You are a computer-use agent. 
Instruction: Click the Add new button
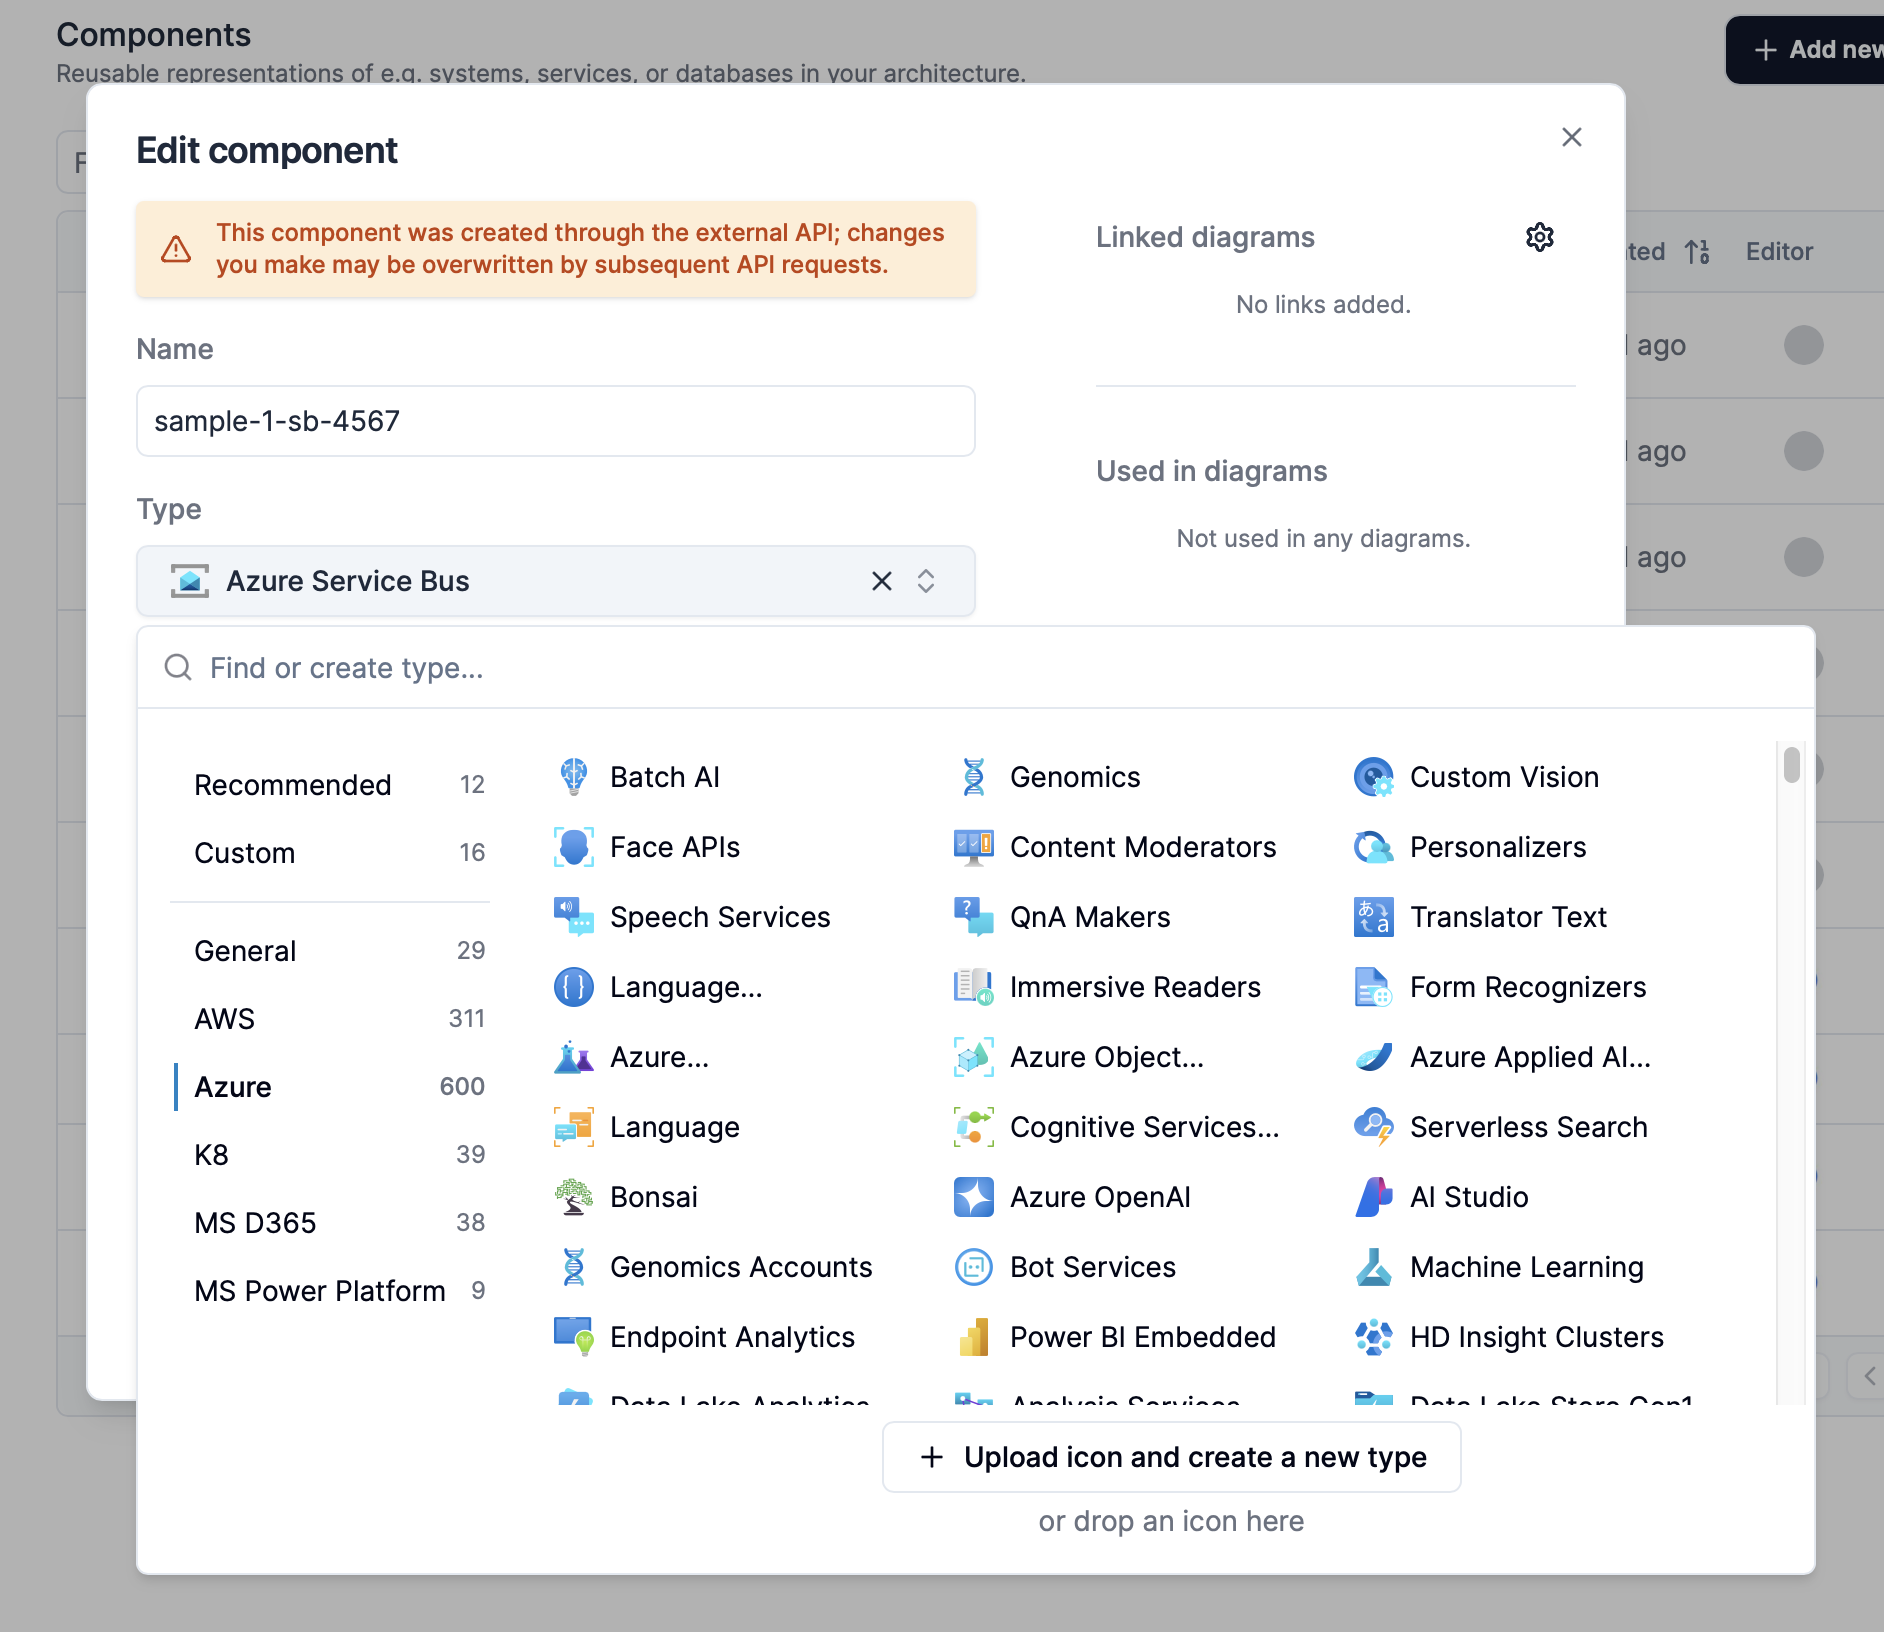pos(1806,49)
